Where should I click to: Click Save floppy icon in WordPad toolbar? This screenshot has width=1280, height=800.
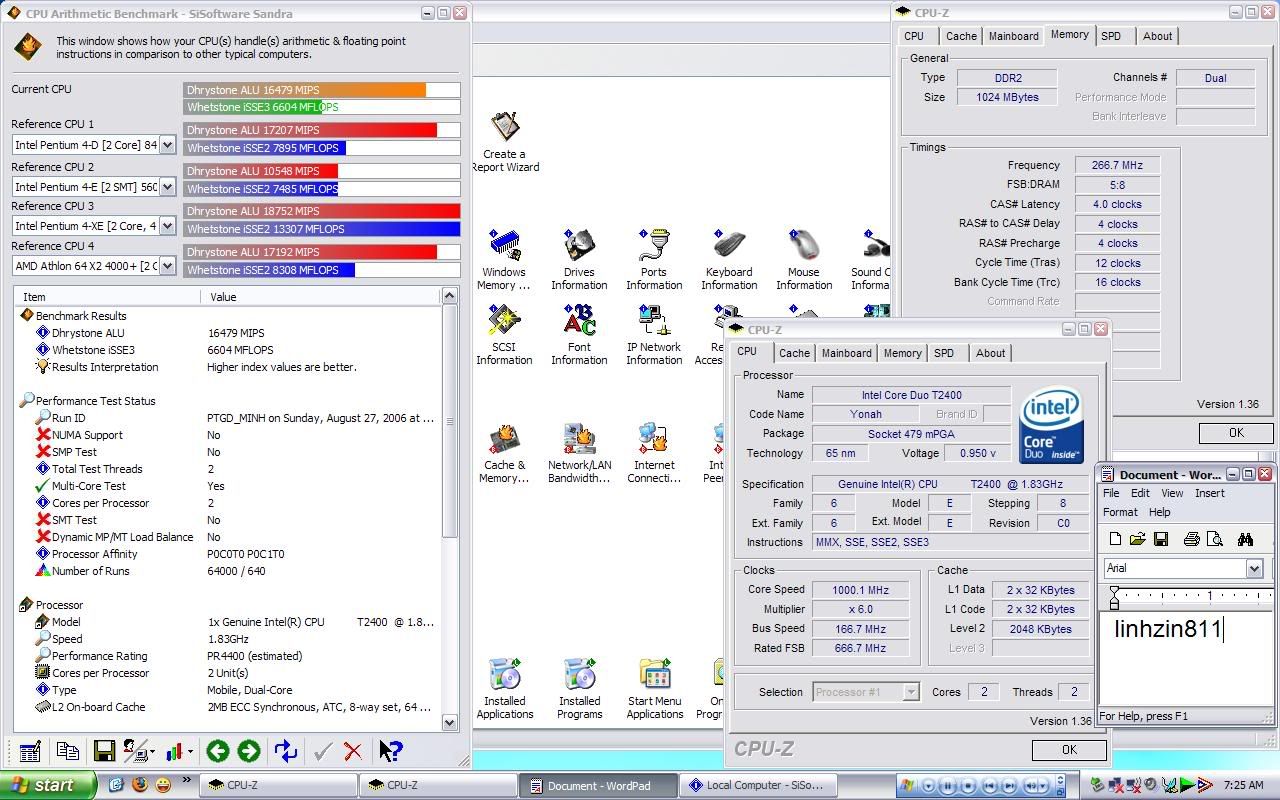1160,539
